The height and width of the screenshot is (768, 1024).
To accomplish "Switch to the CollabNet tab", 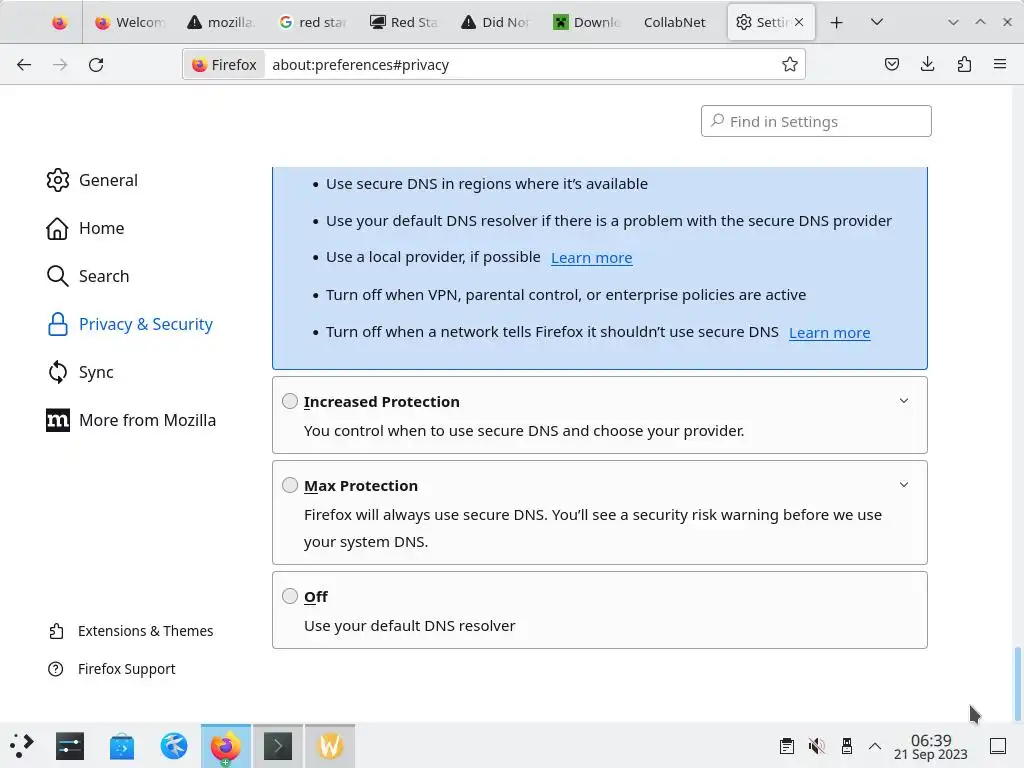I will point(674,22).
